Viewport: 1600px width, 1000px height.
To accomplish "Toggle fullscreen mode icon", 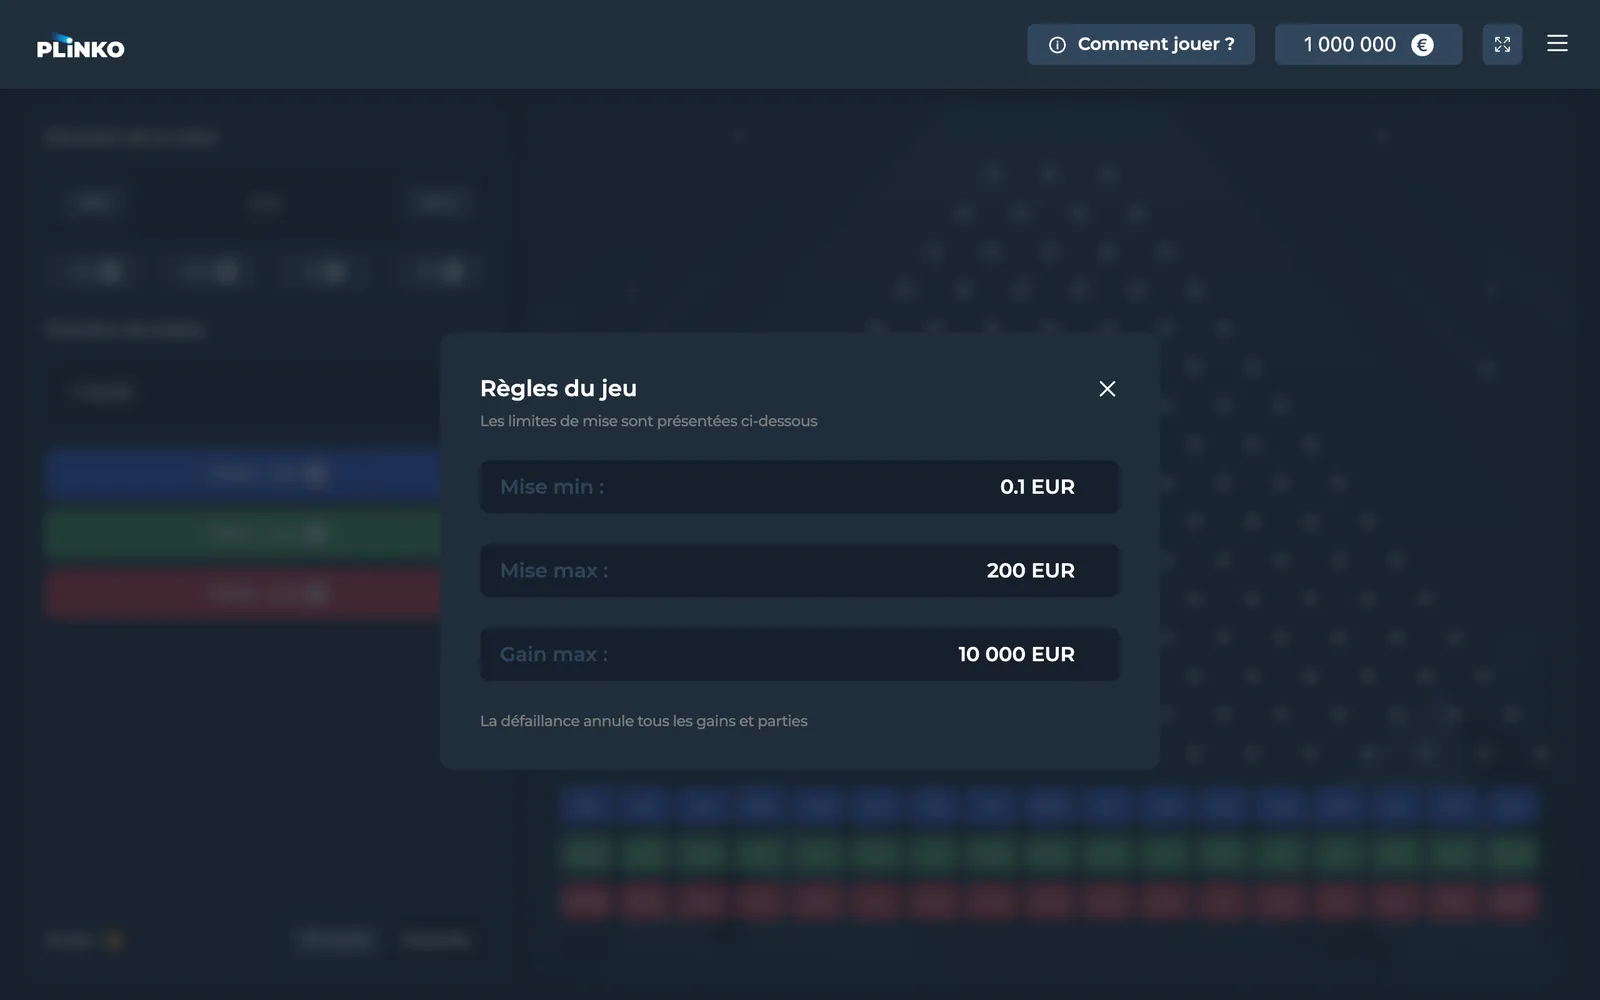I will tap(1502, 44).
